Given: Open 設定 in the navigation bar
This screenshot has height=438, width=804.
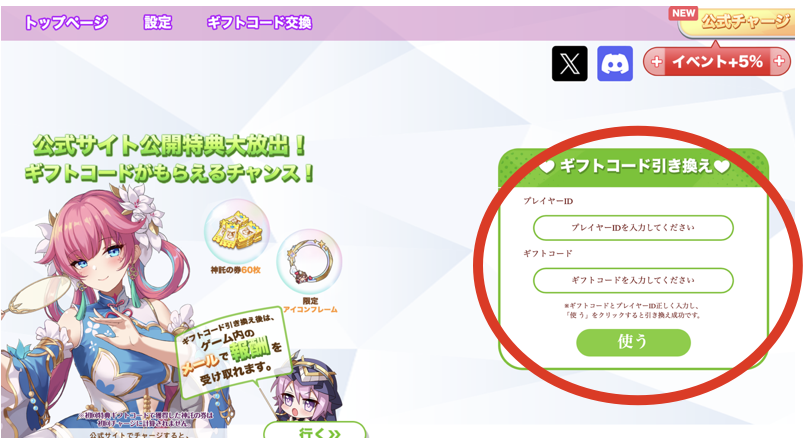Looking at the screenshot, I should coord(157,23).
